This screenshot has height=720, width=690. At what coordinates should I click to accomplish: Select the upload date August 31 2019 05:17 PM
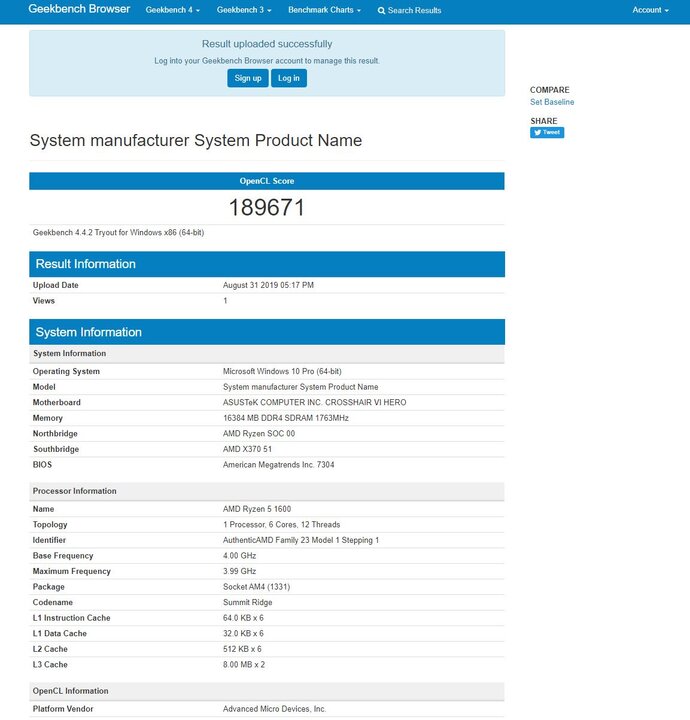(268, 285)
